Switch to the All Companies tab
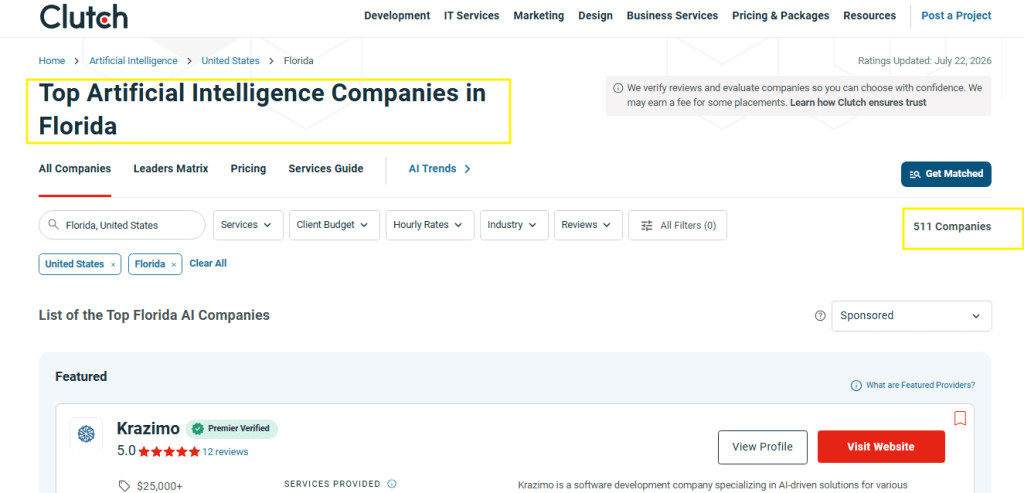Screen dimensions: 1024x493 tap(75, 168)
